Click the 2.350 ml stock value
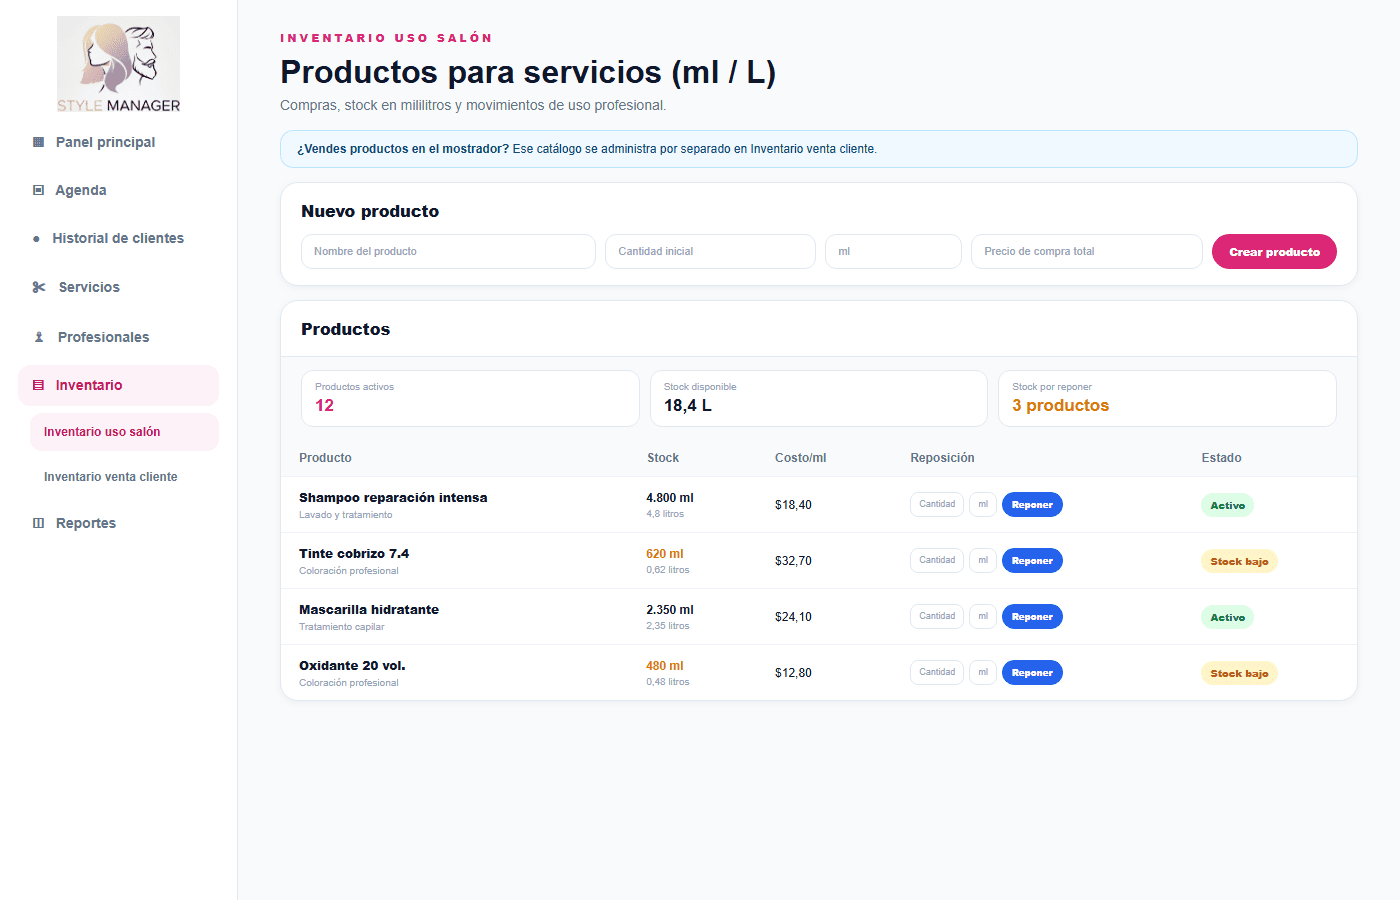This screenshot has height=900, width=1400. [670, 609]
